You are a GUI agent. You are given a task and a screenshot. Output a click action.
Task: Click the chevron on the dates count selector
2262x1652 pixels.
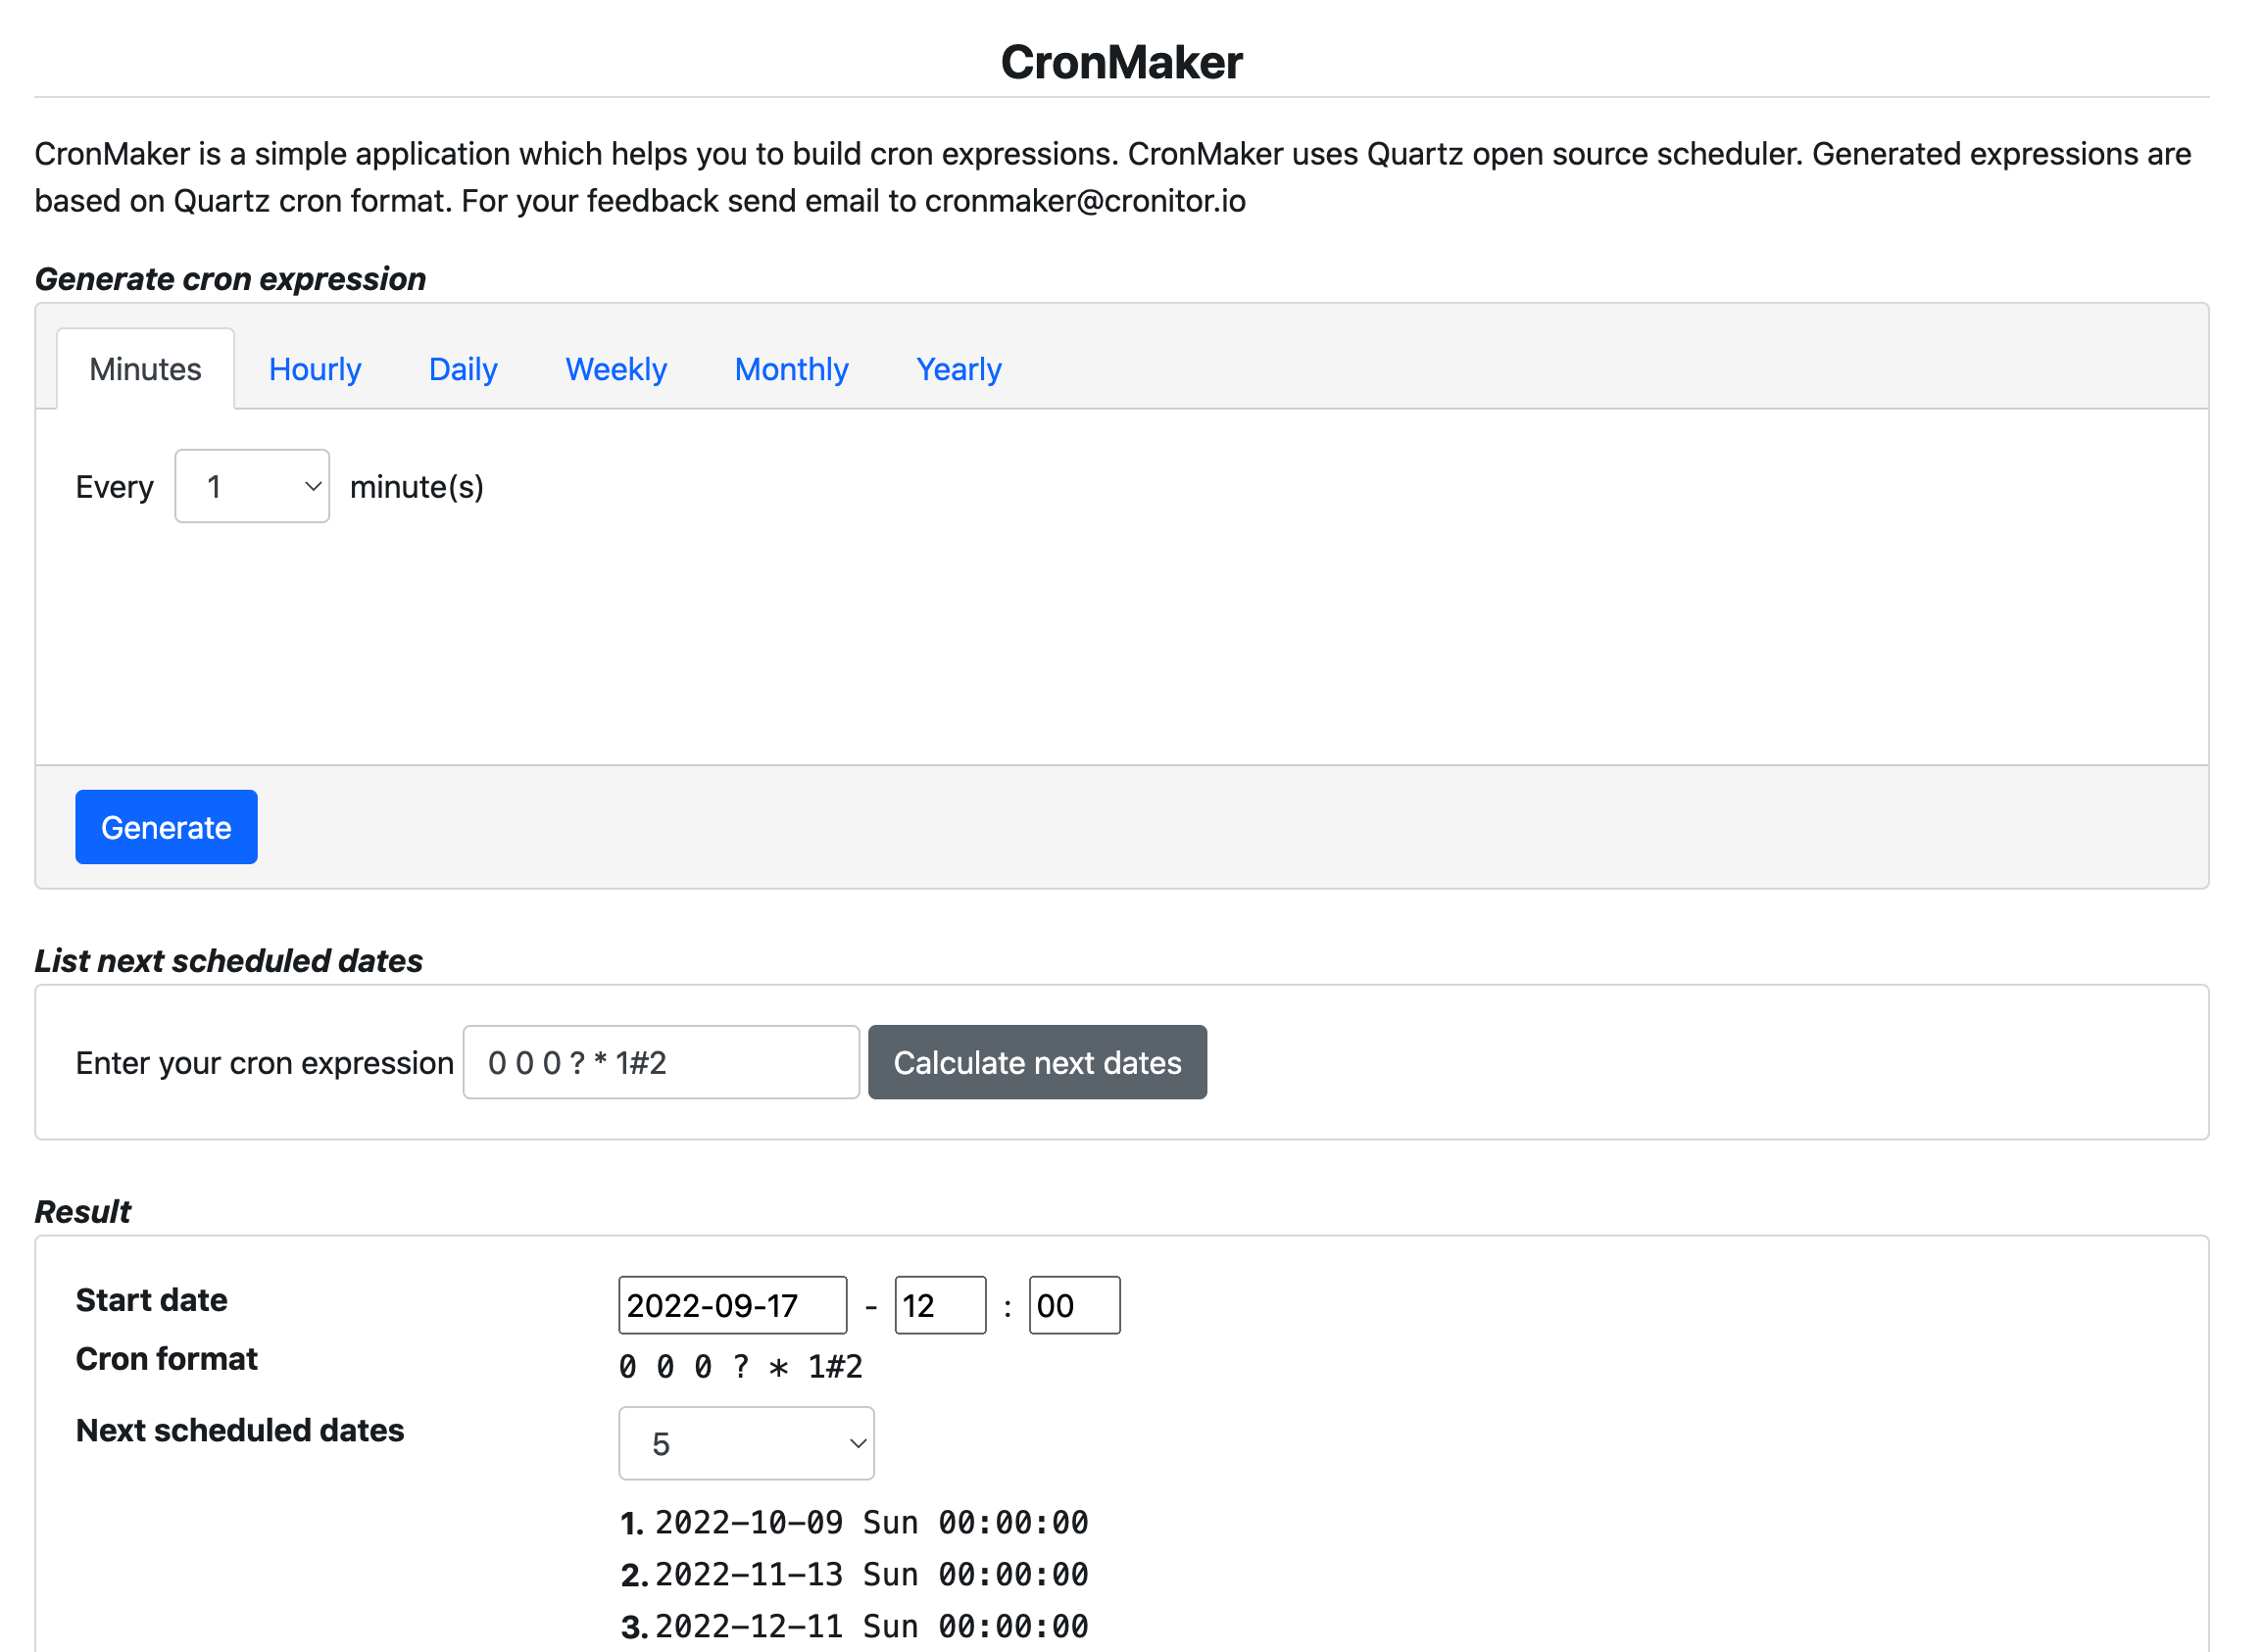point(857,1443)
